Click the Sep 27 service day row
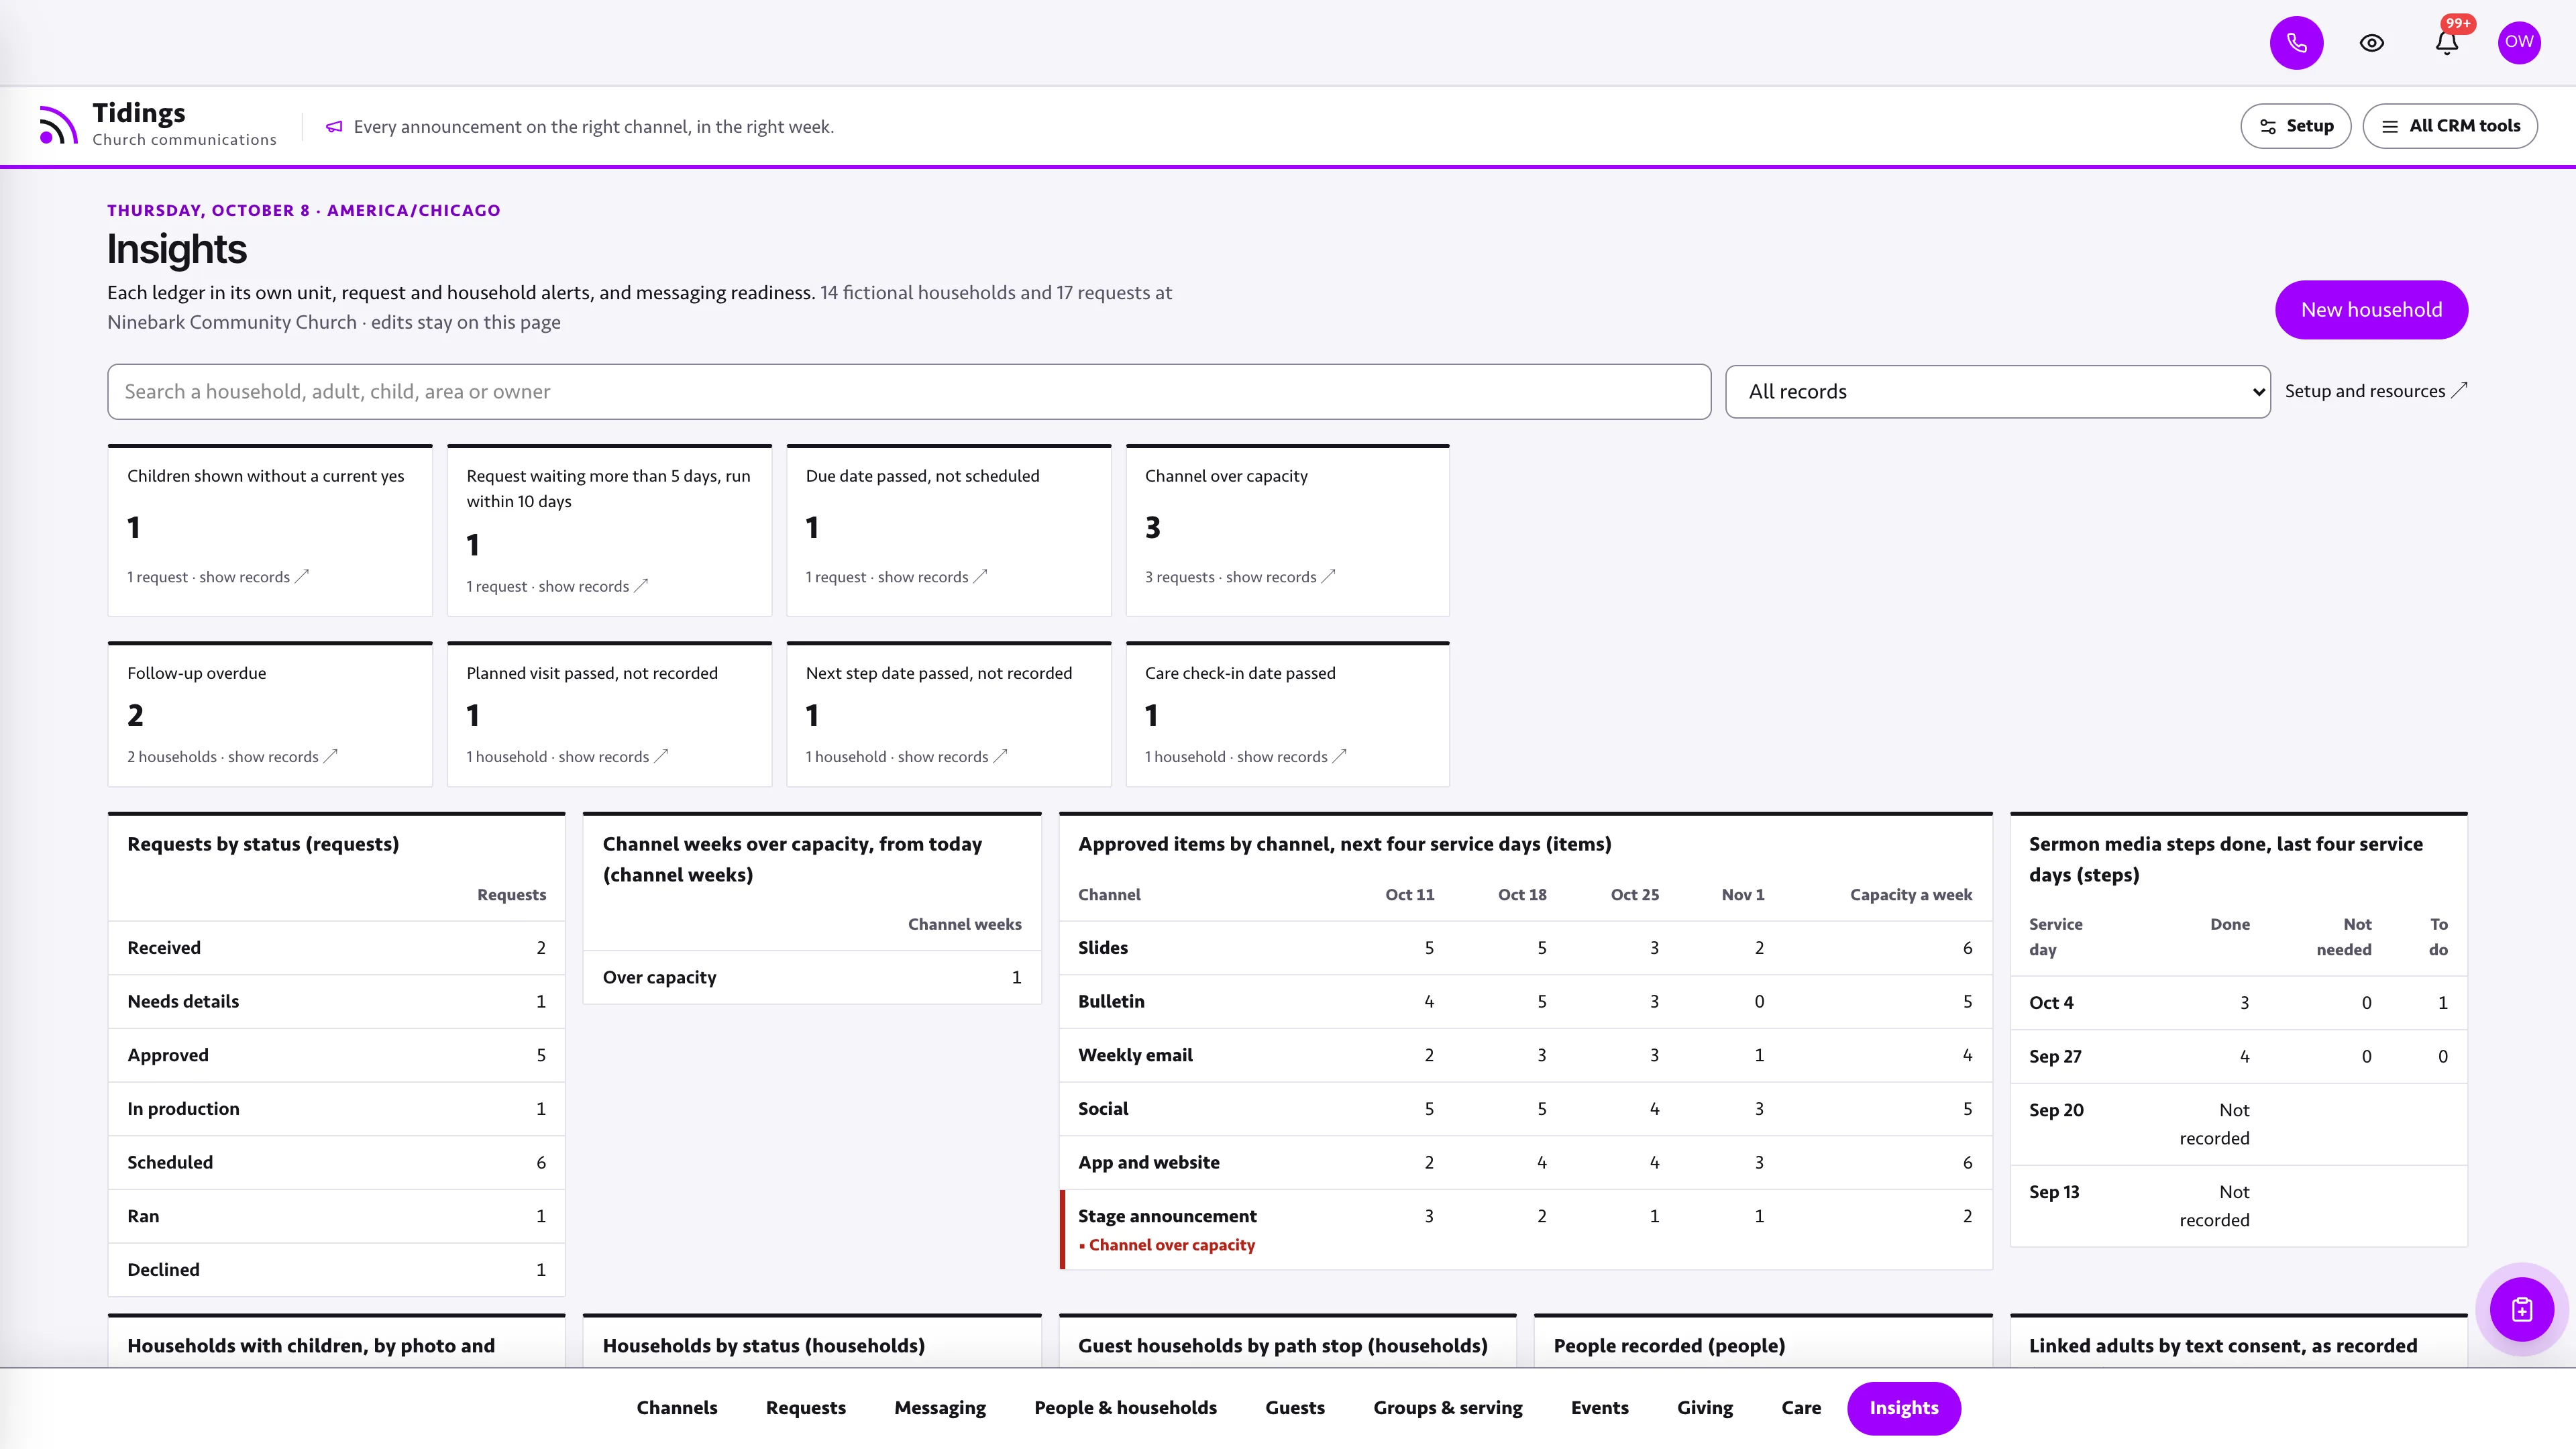2576x1449 pixels. click(2238, 1057)
